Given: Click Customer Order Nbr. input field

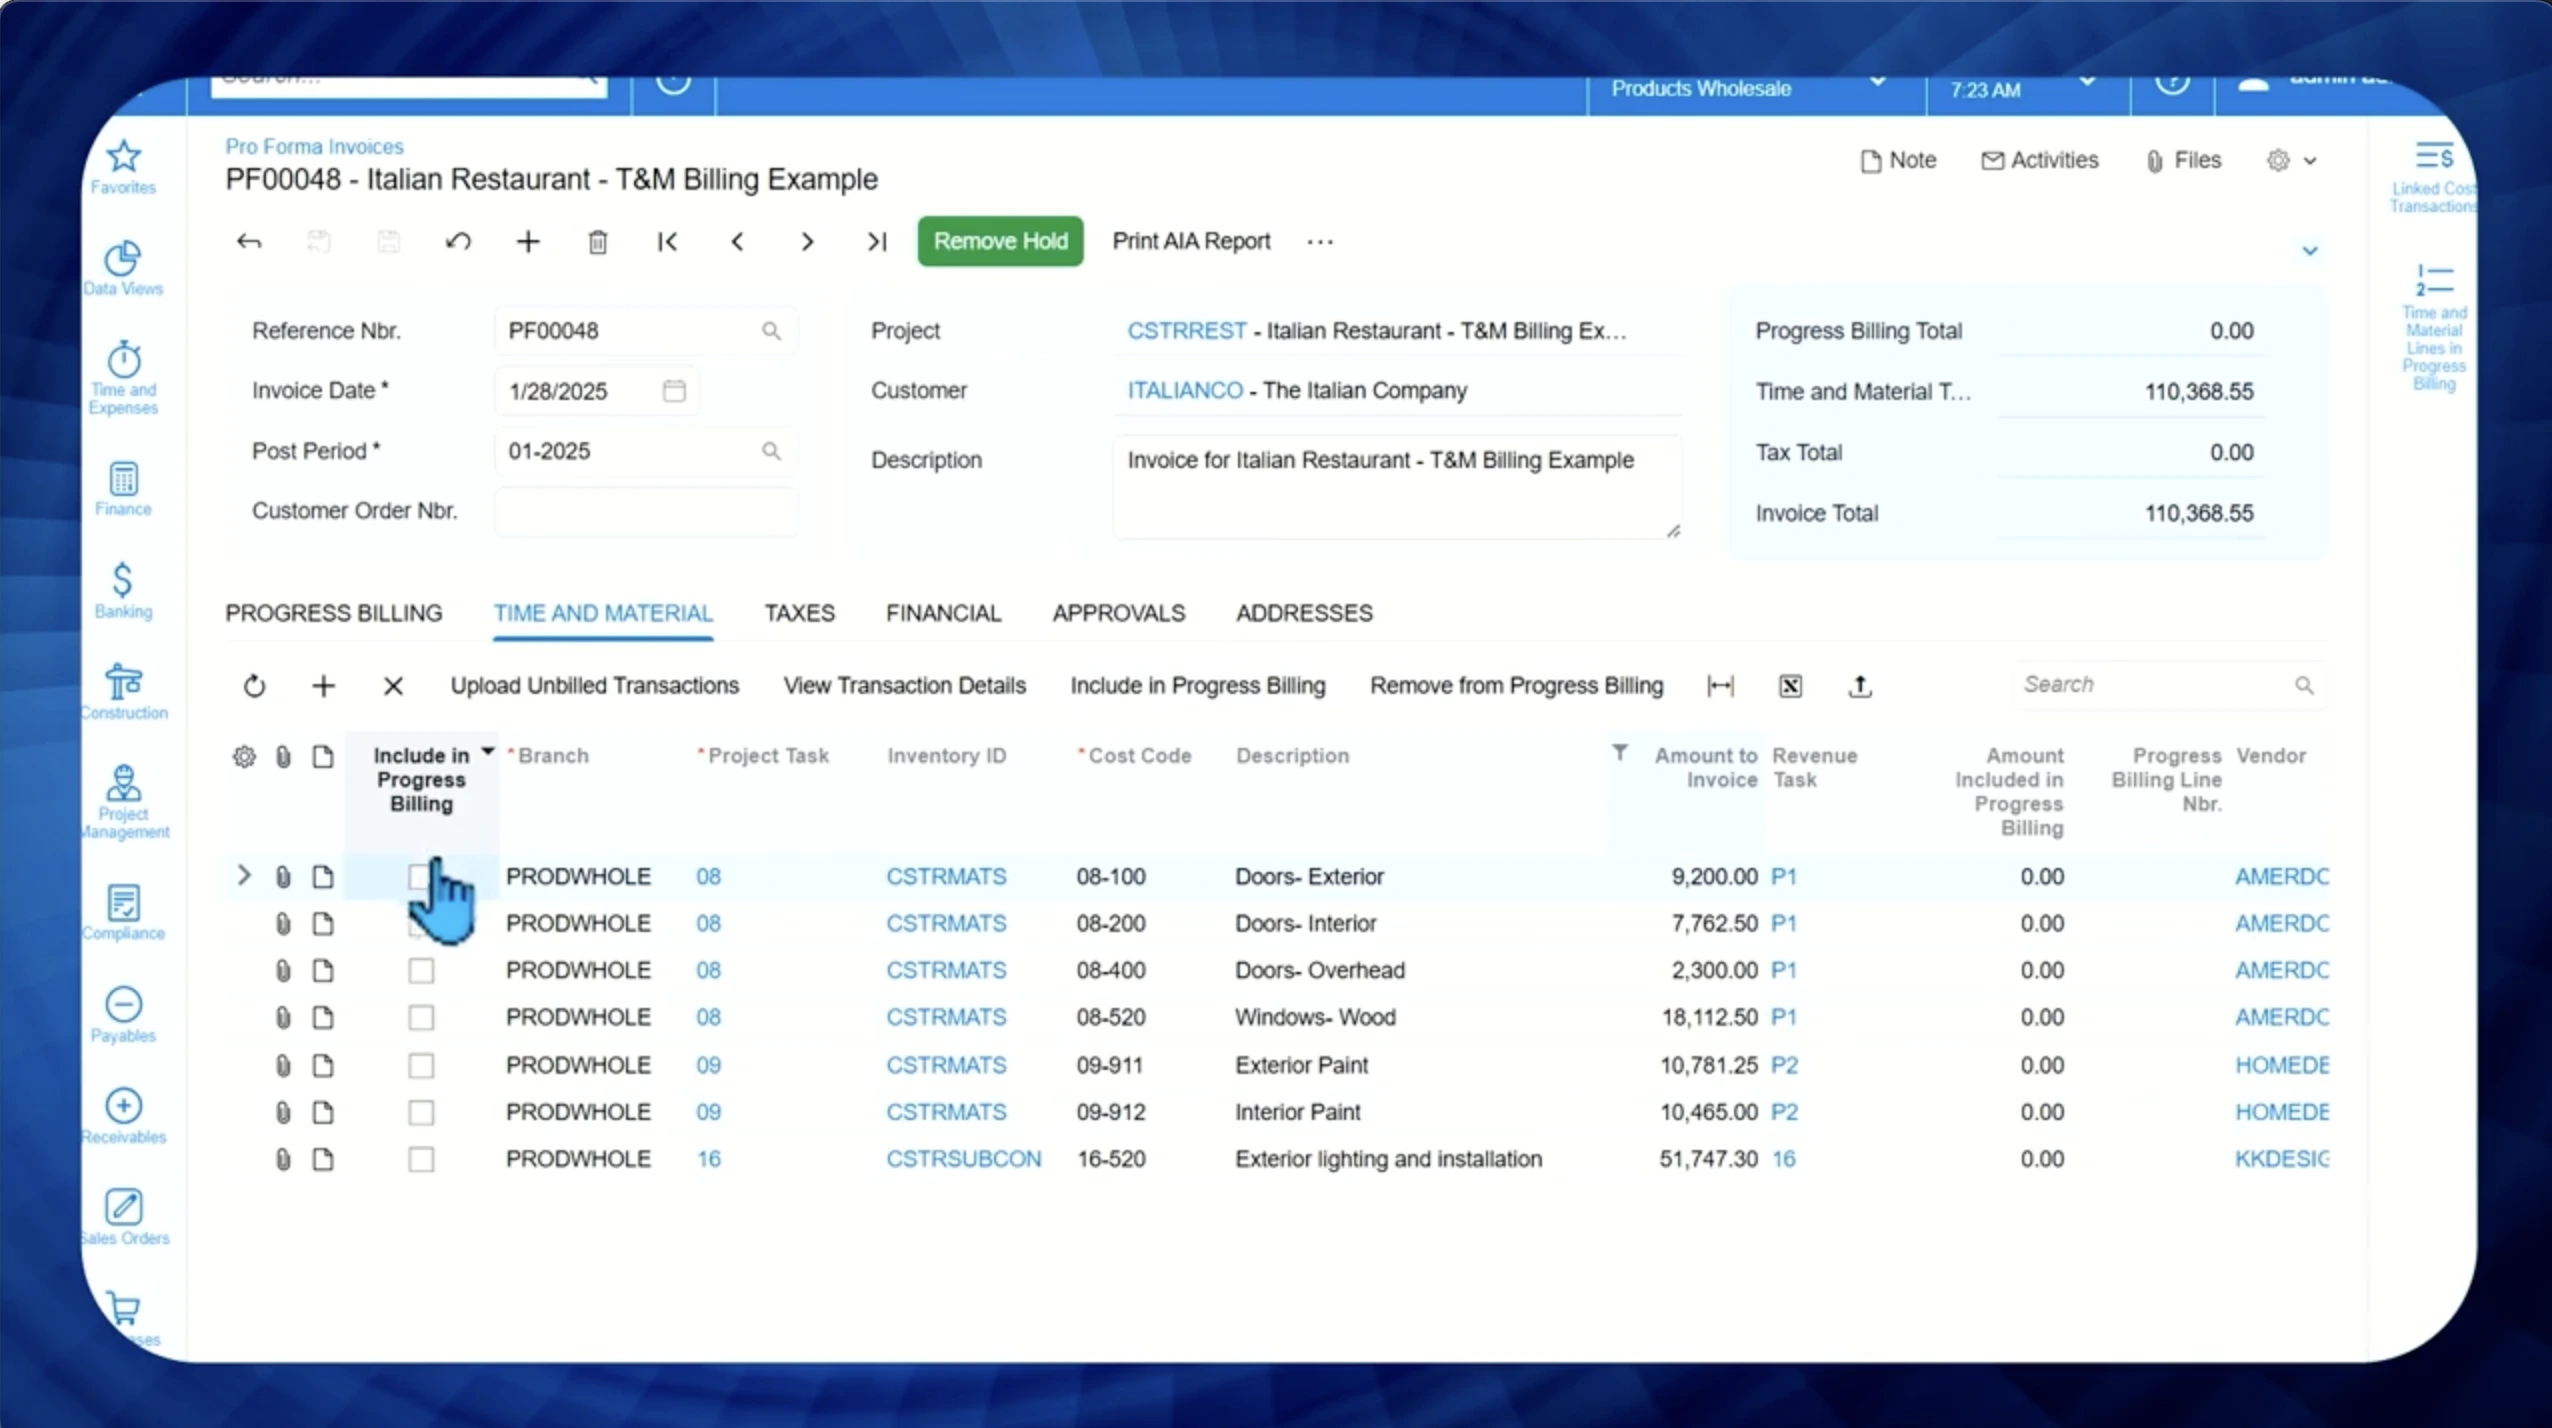Looking at the screenshot, I should pos(645,511).
